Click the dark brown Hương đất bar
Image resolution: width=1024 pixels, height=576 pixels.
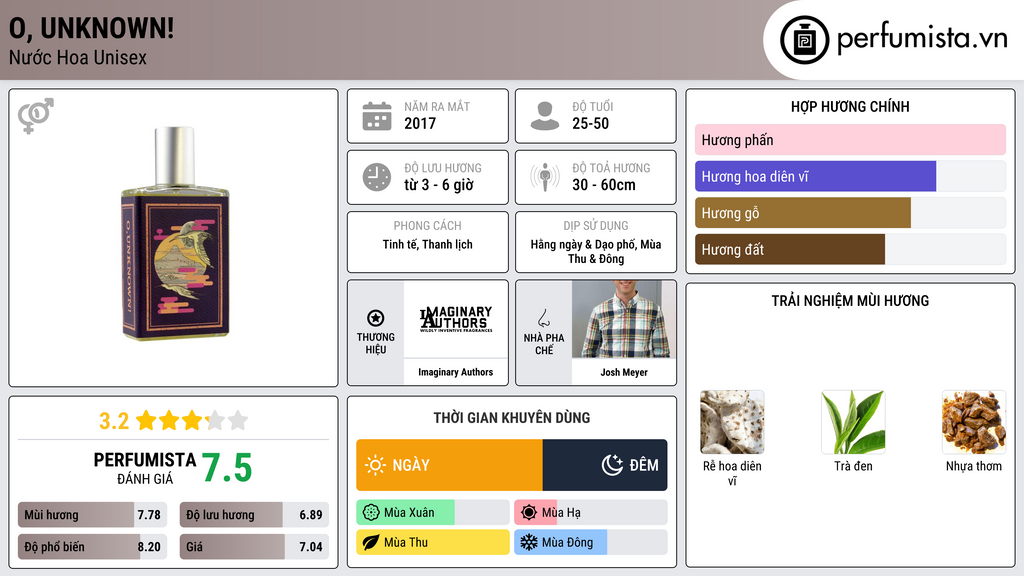click(790, 249)
